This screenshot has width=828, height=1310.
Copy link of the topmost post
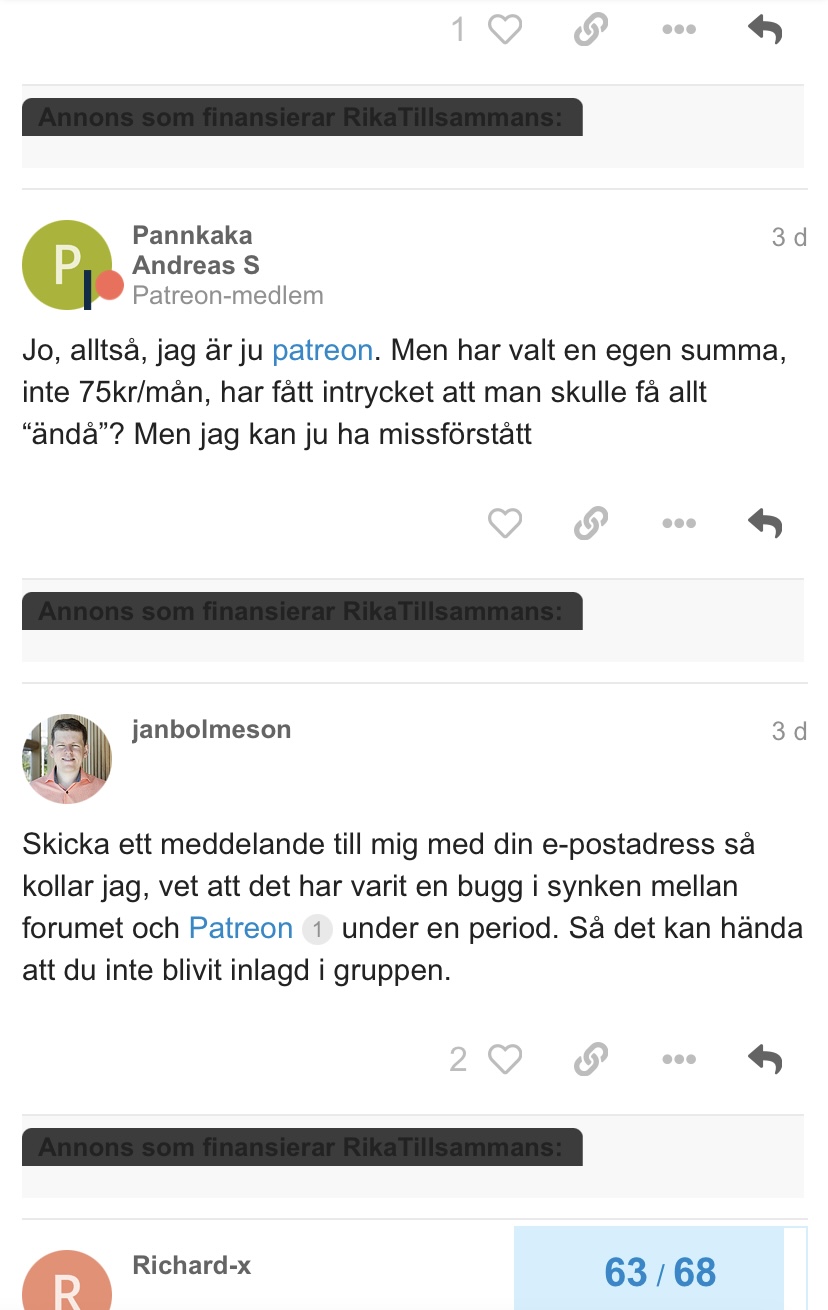pos(591,30)
